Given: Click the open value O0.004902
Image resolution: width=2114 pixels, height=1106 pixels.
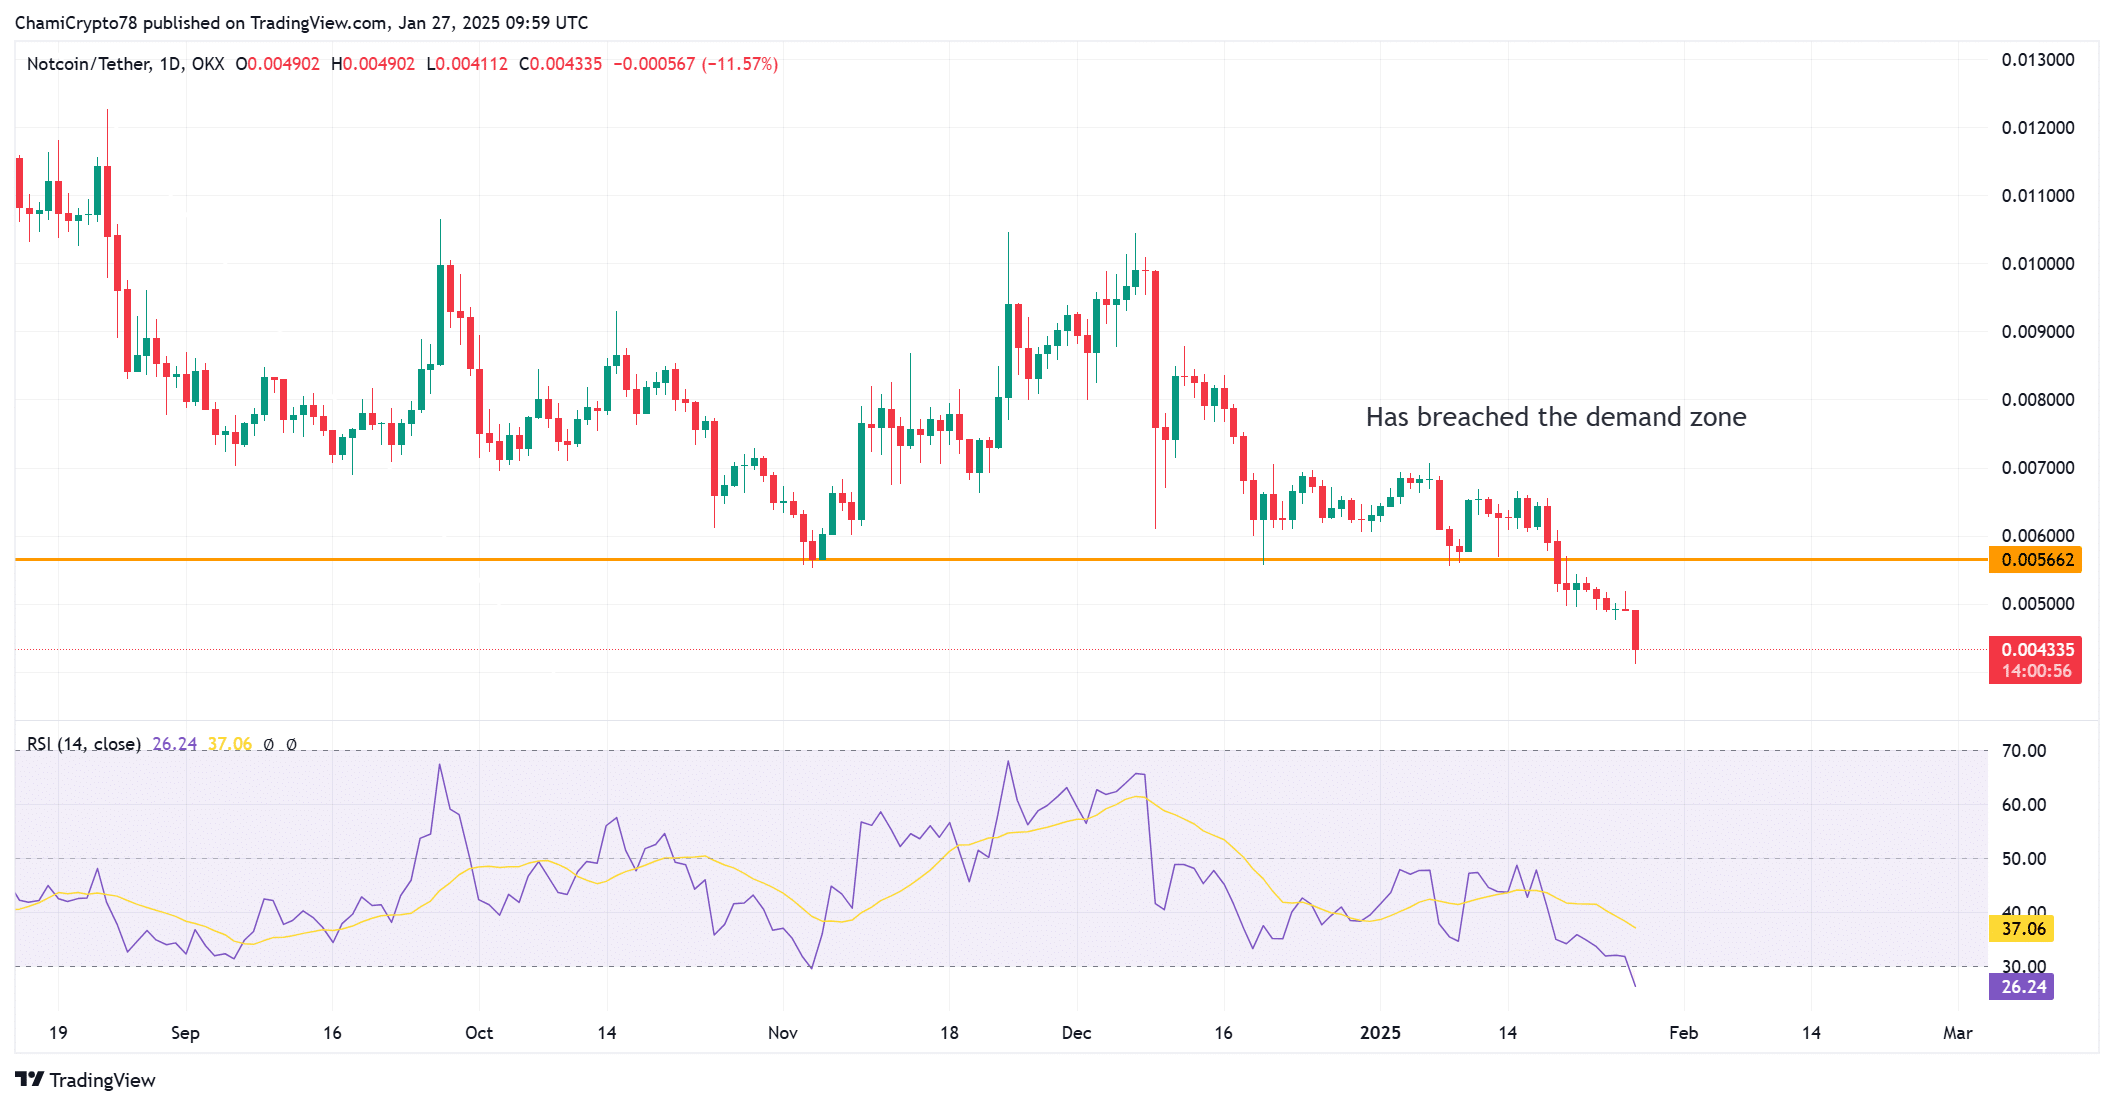Looking at the screenshot, I should point(278,64).
